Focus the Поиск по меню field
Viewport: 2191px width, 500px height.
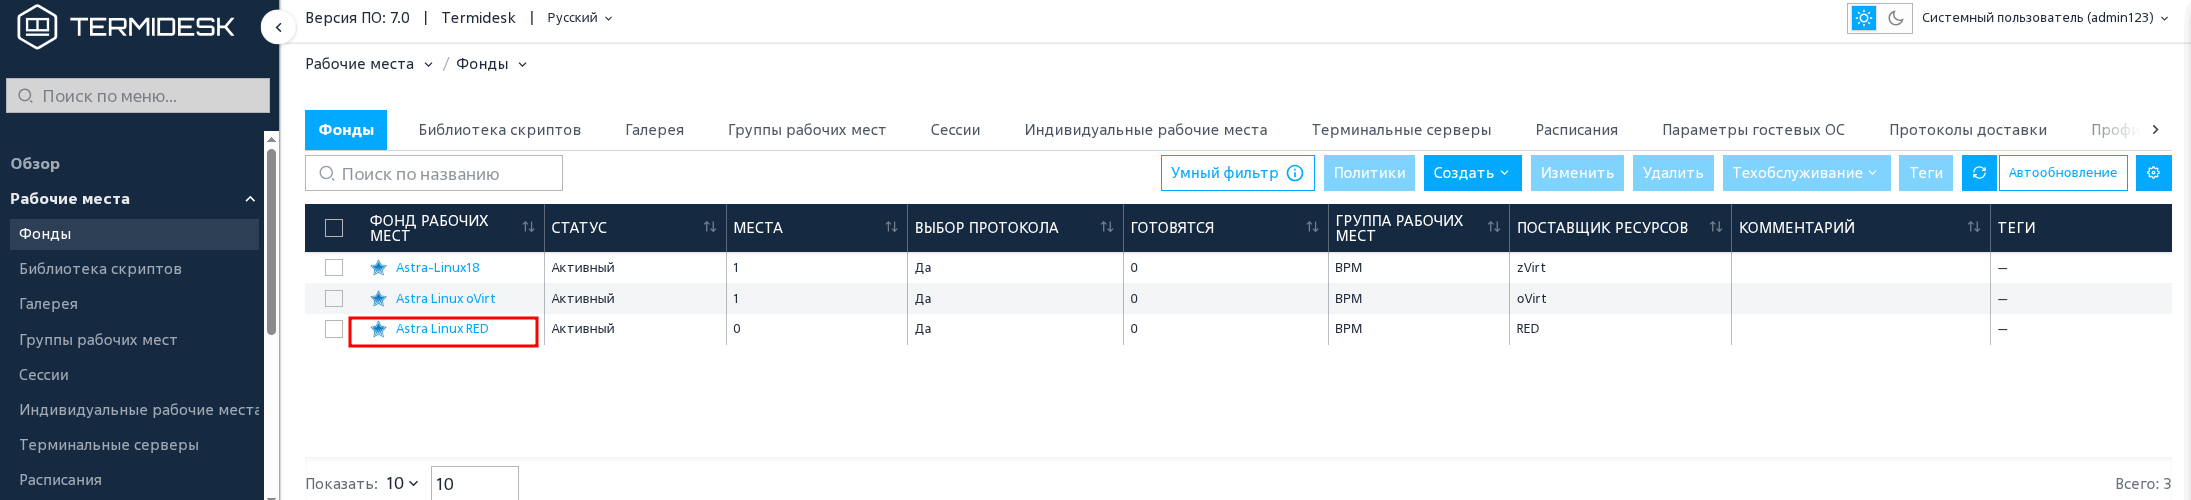point(138,96)
